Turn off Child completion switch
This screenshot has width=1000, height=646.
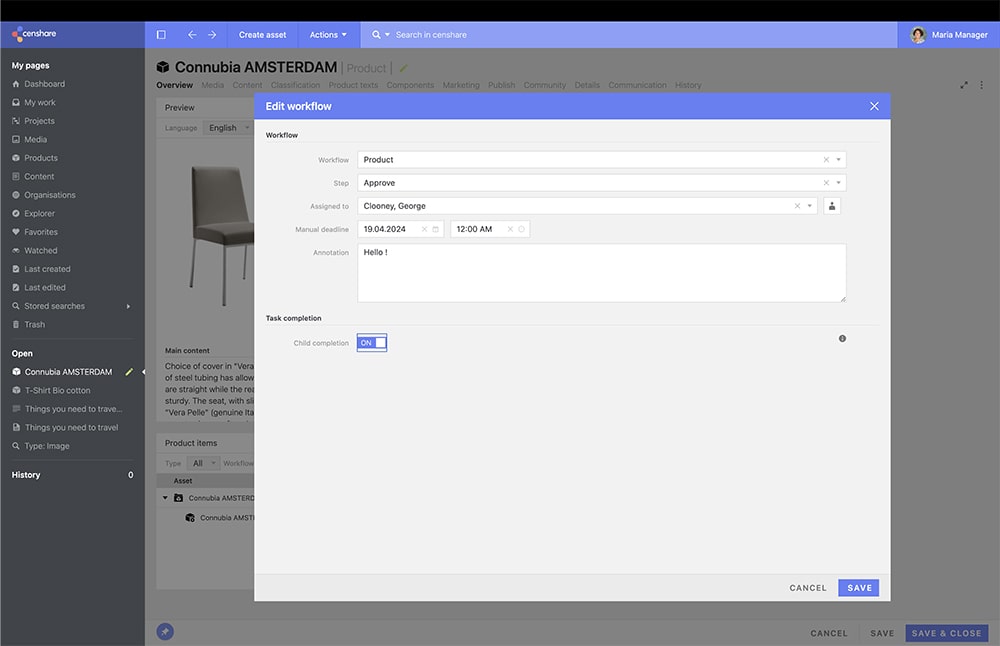click(372, 342)
